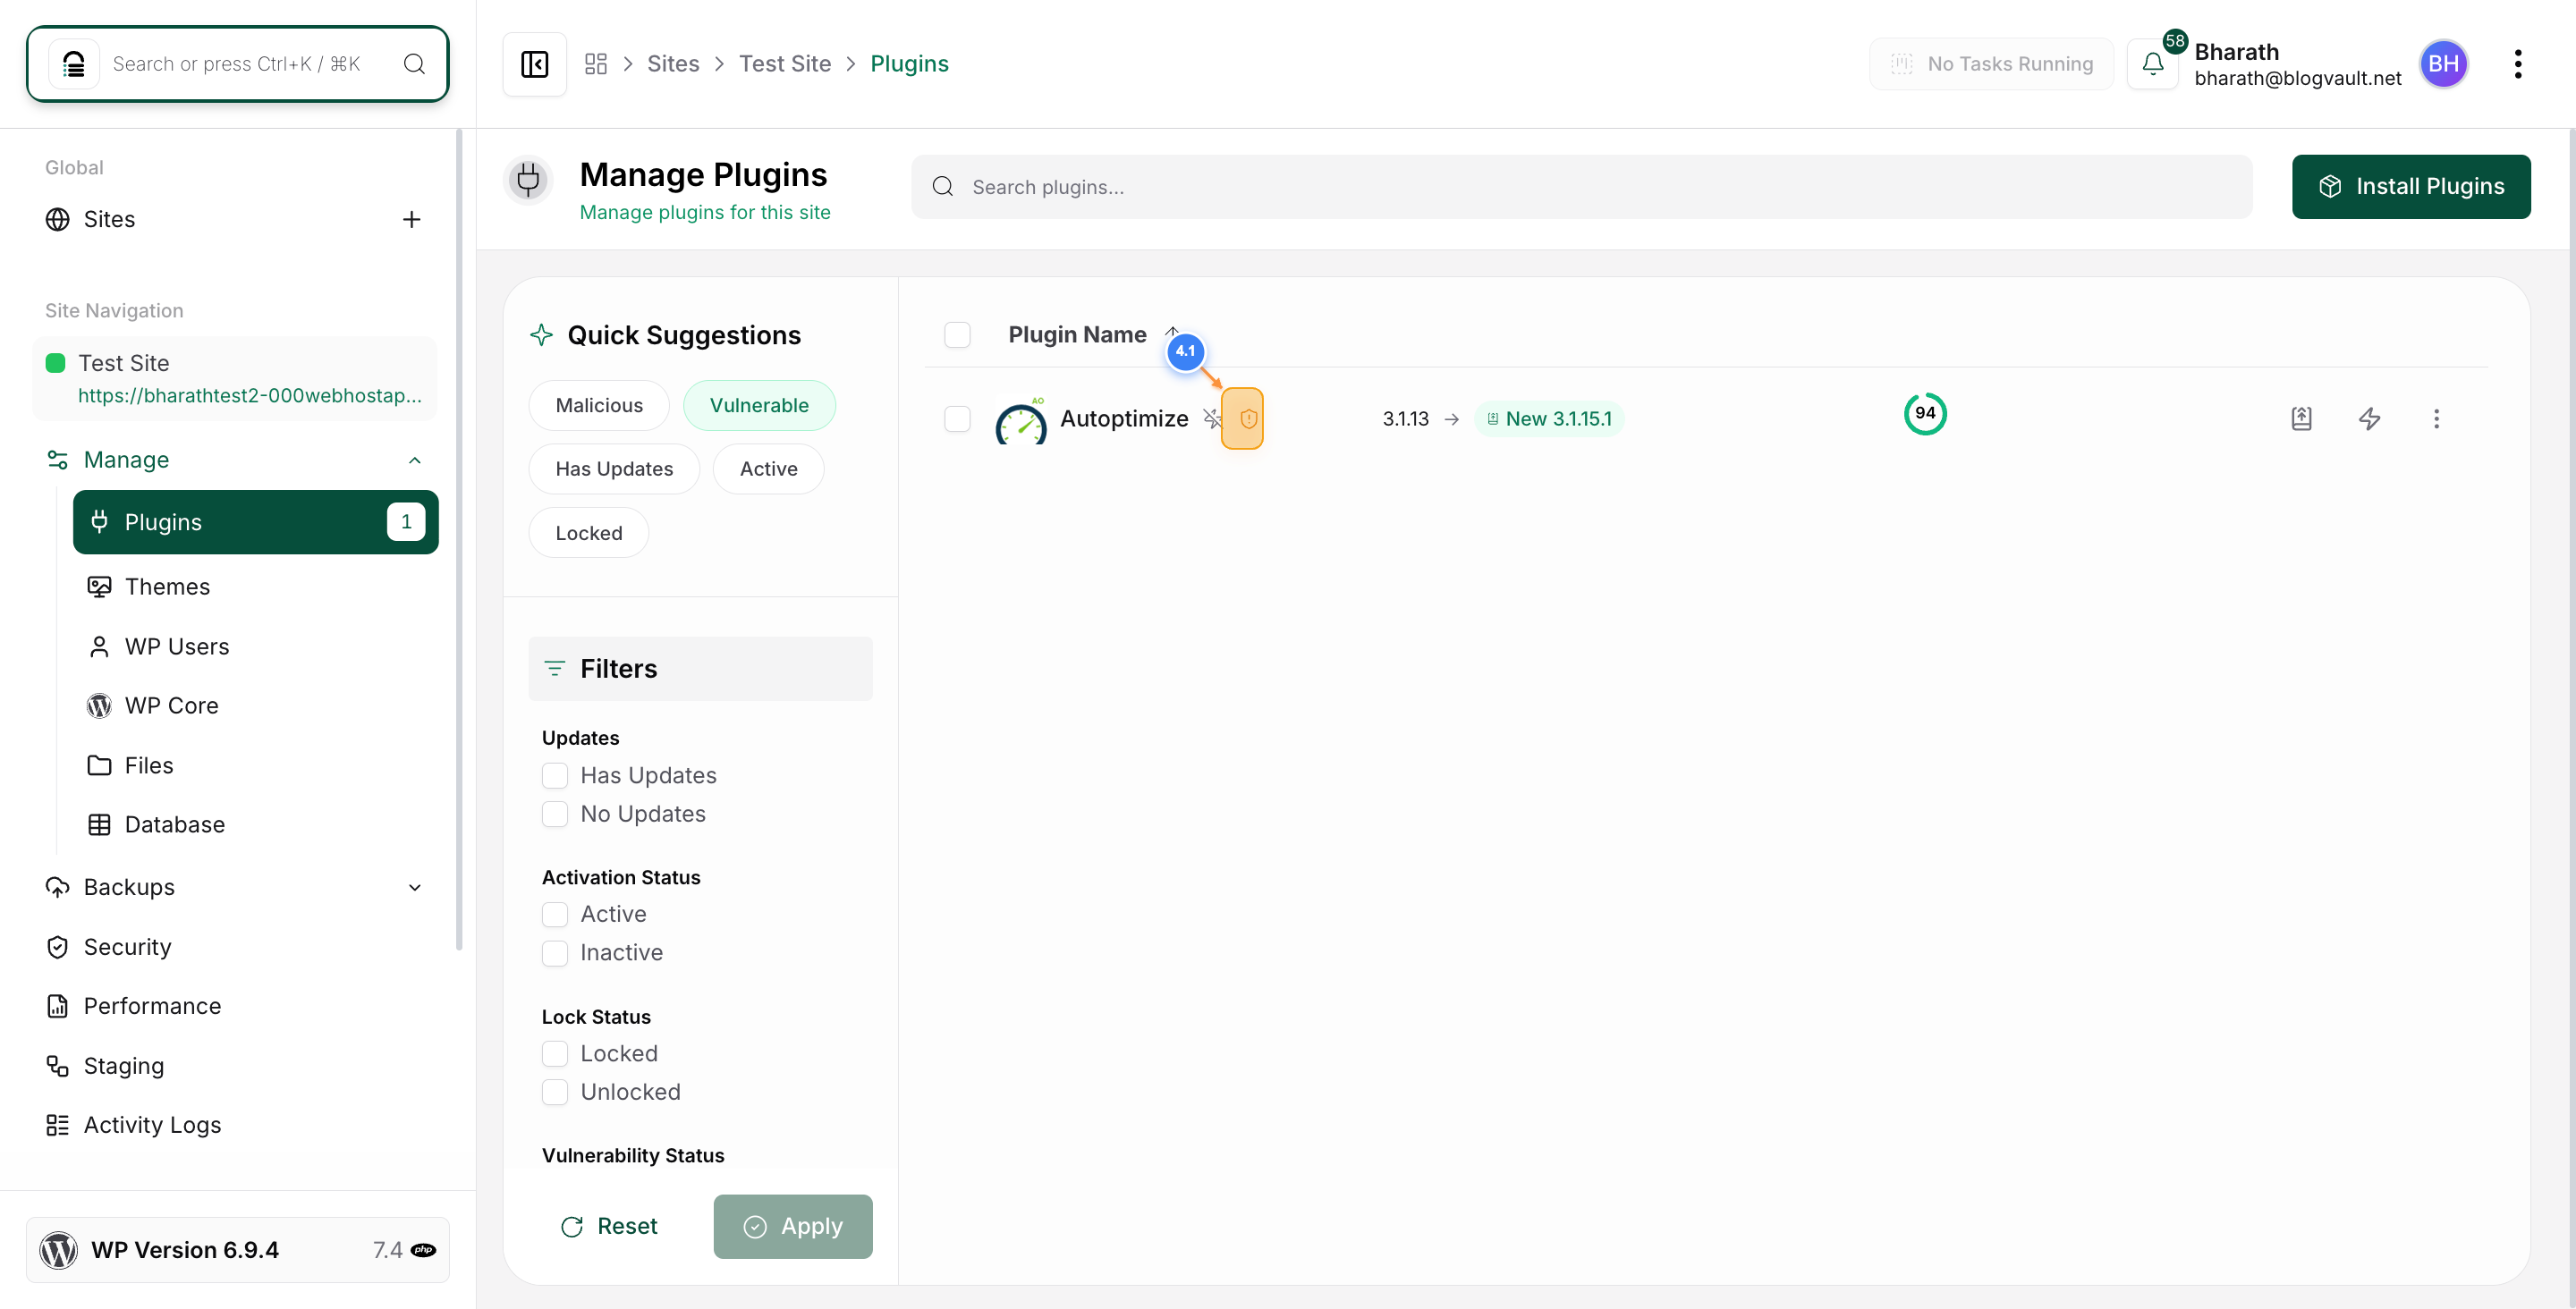The image size is (2576, 1309).
Task: Check the Locked filter checkbox
Action: (555, 1053)
